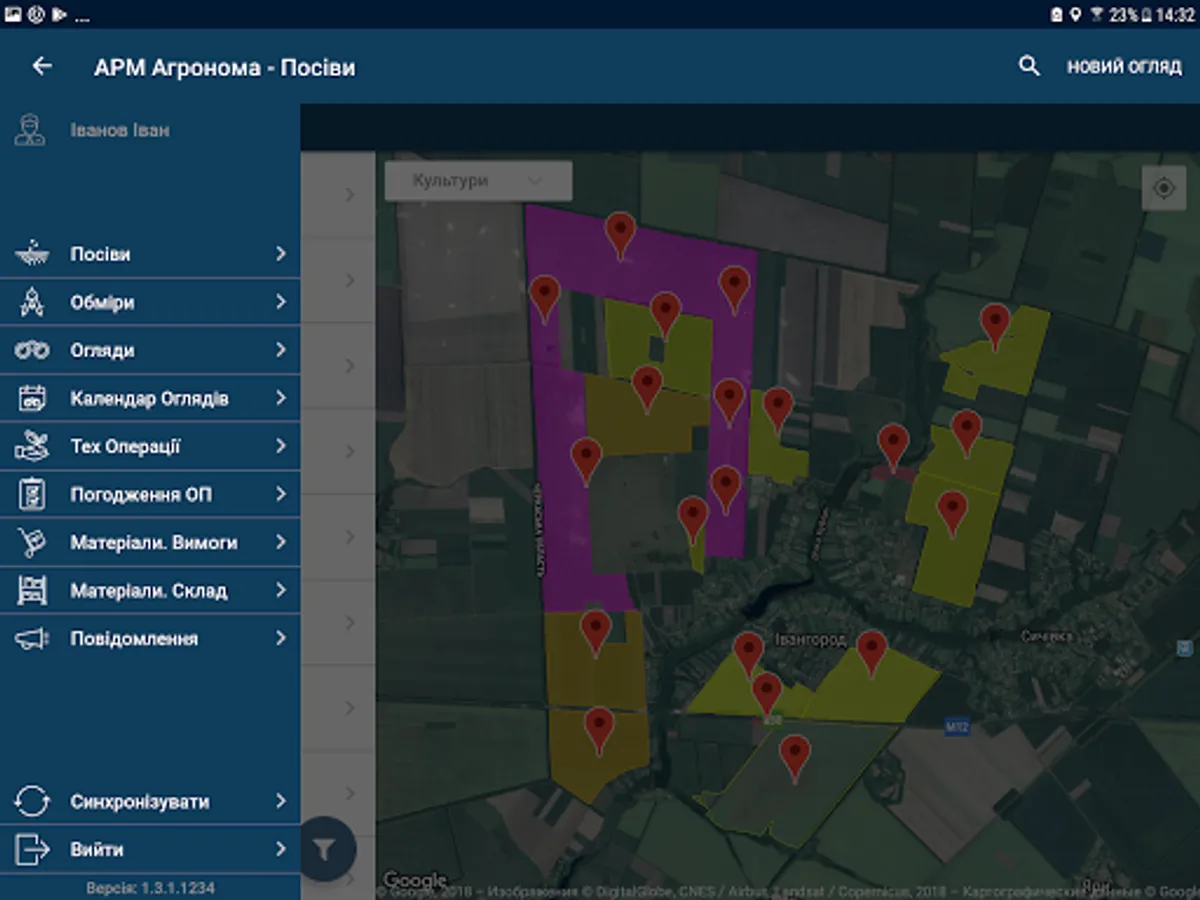1200x900 pixels.
Task: Click the Огляди binoculars icon
Action: click(x=33, y=350)
